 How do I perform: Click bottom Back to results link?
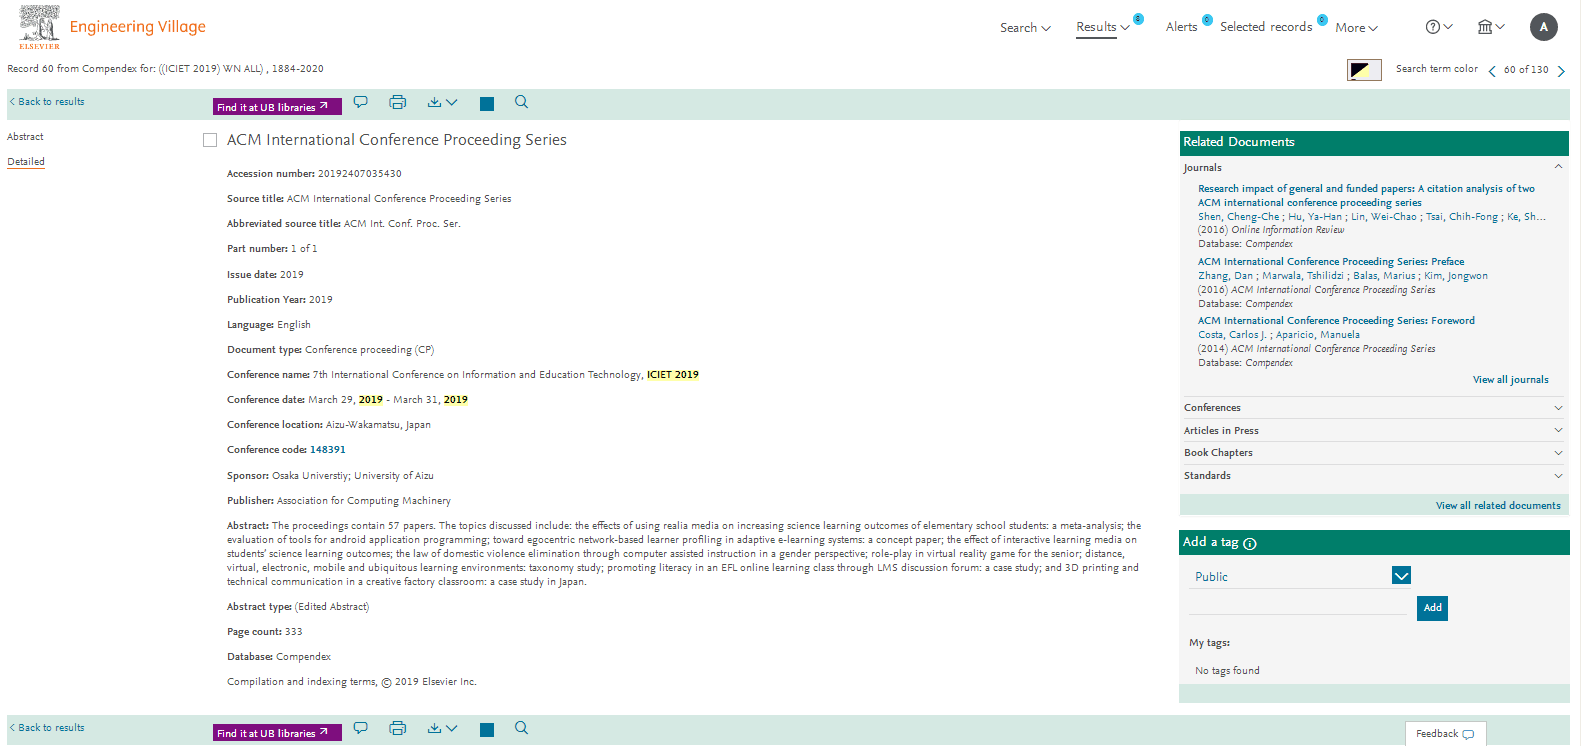pos(47,728)
